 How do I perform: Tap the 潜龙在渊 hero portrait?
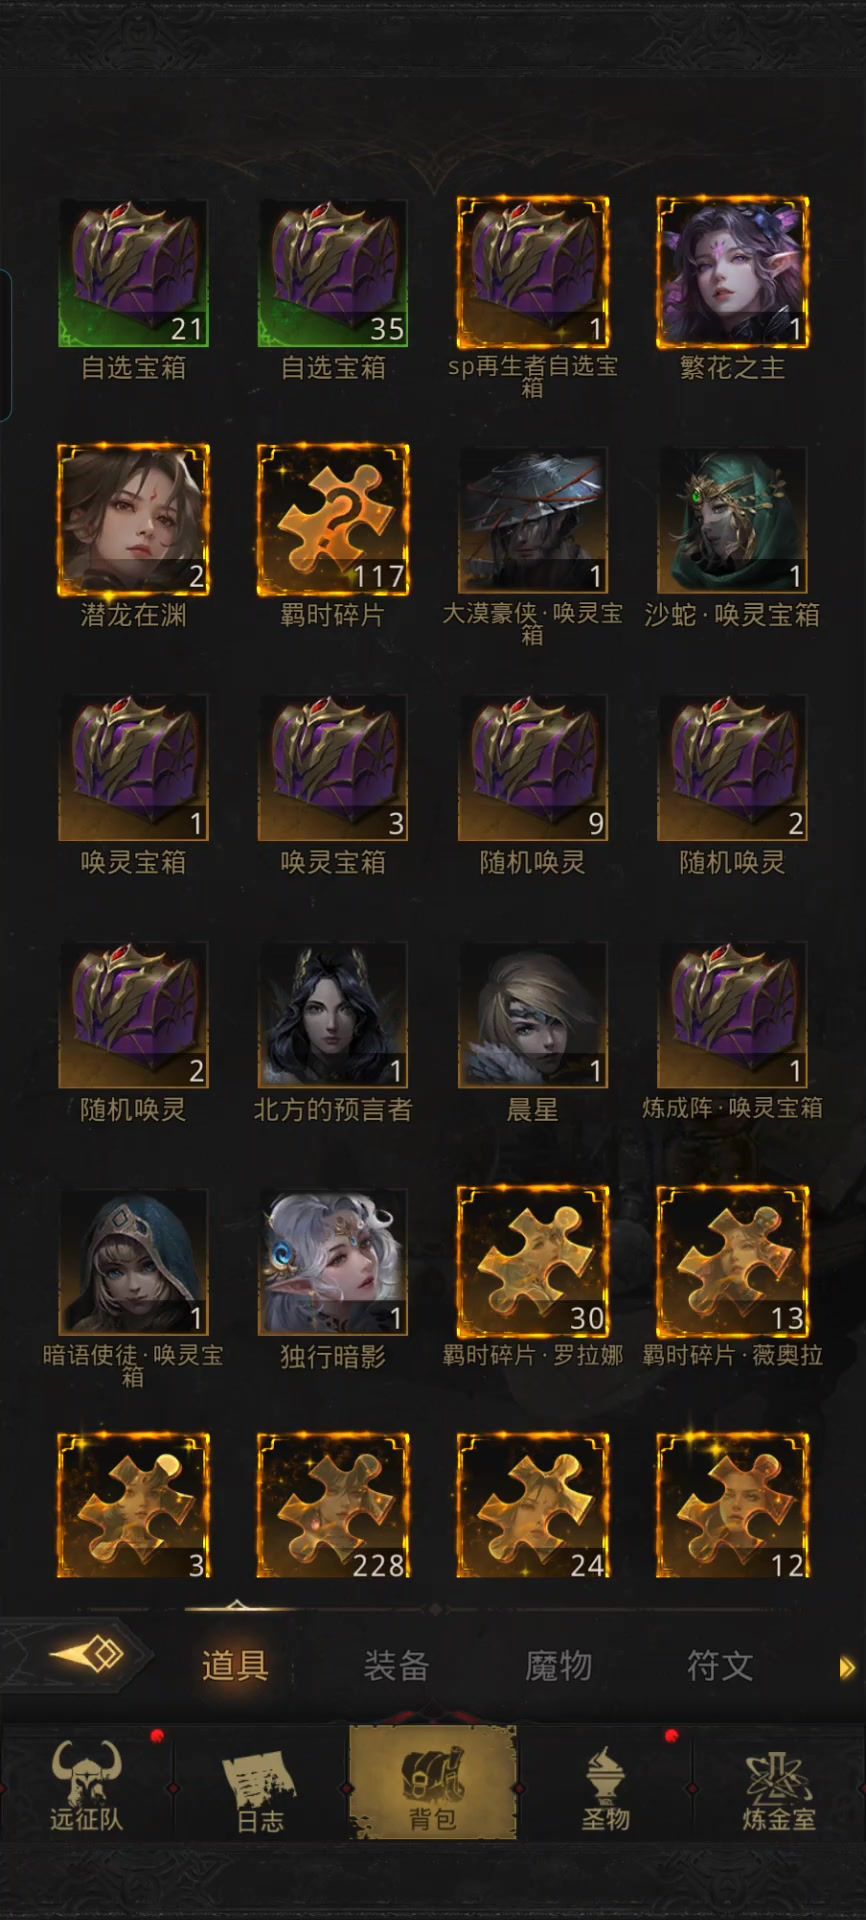(133, 520)
